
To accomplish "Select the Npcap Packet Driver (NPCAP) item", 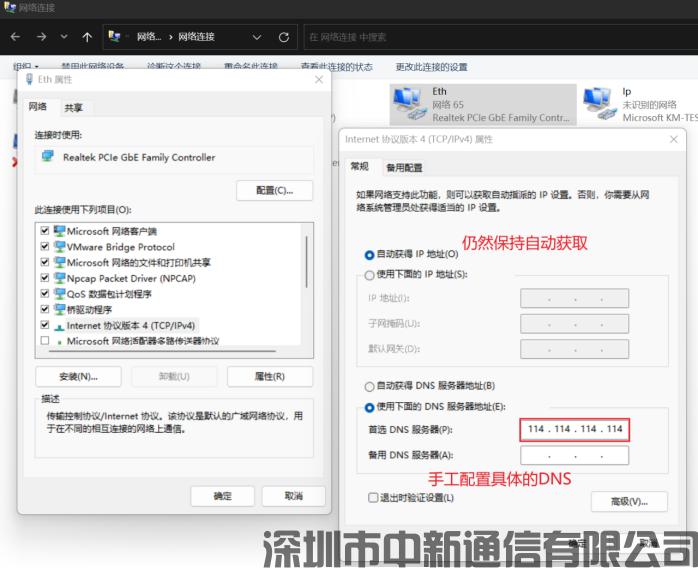I will click(131, 278).
